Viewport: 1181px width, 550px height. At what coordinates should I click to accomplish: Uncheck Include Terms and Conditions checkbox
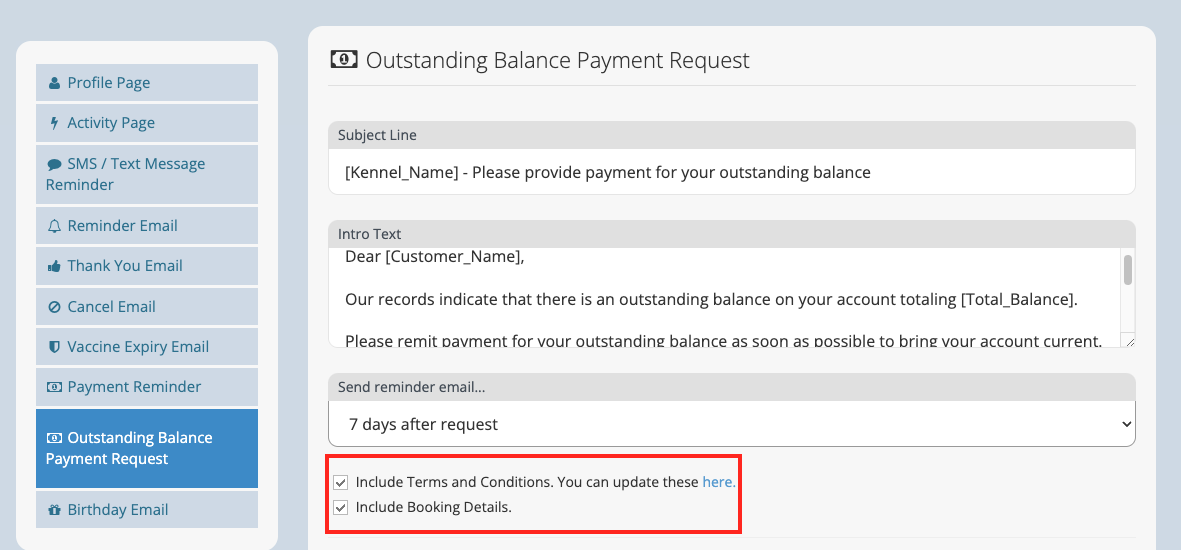[341, 482]
